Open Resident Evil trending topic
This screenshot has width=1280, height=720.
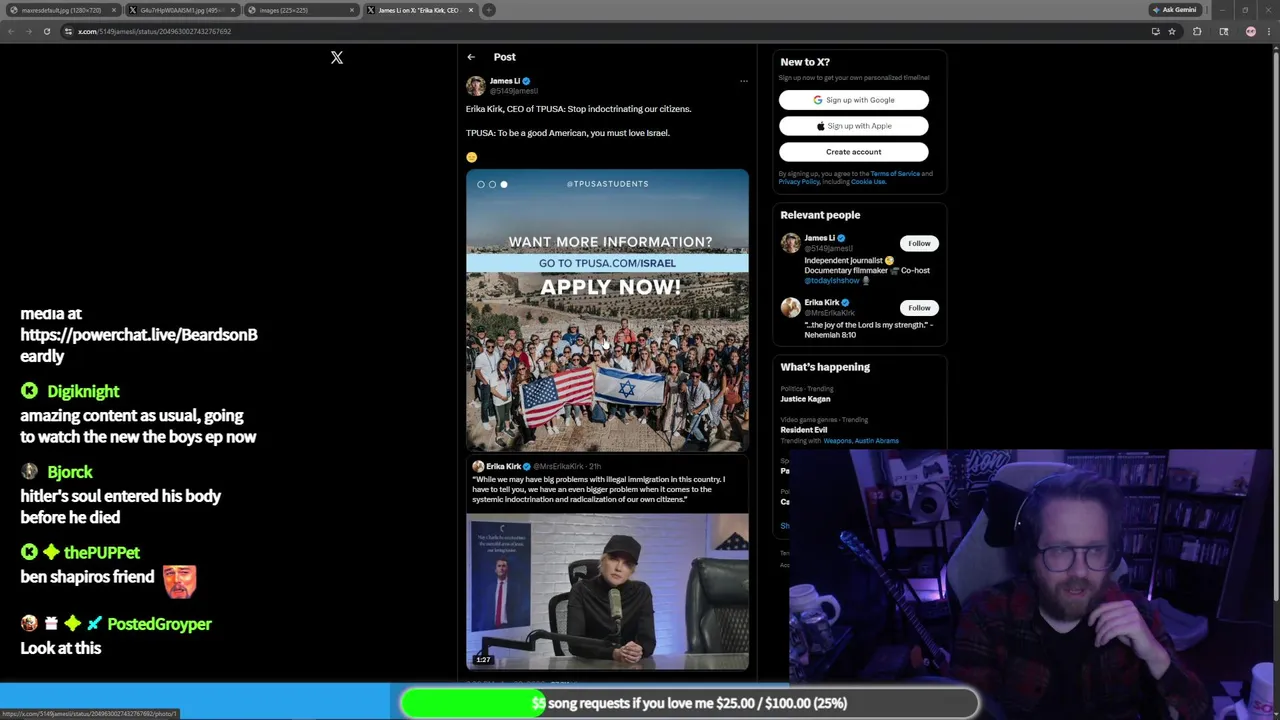point(804,430)
